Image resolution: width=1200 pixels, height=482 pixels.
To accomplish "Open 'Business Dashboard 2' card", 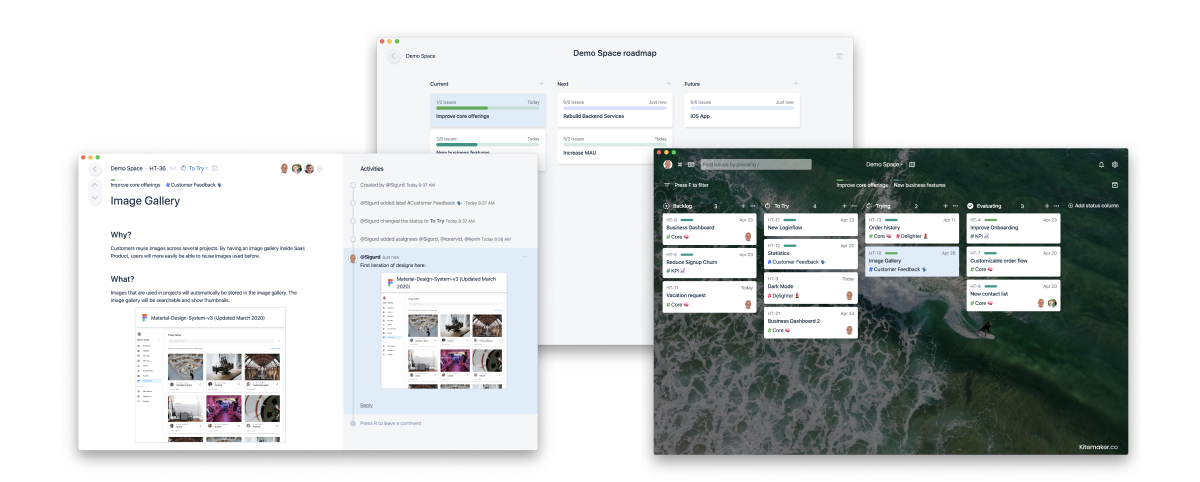I will 809,322.
